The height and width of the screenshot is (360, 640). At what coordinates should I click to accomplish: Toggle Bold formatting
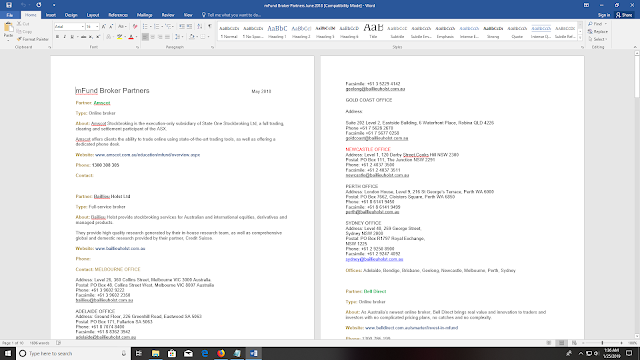[57, 37]
